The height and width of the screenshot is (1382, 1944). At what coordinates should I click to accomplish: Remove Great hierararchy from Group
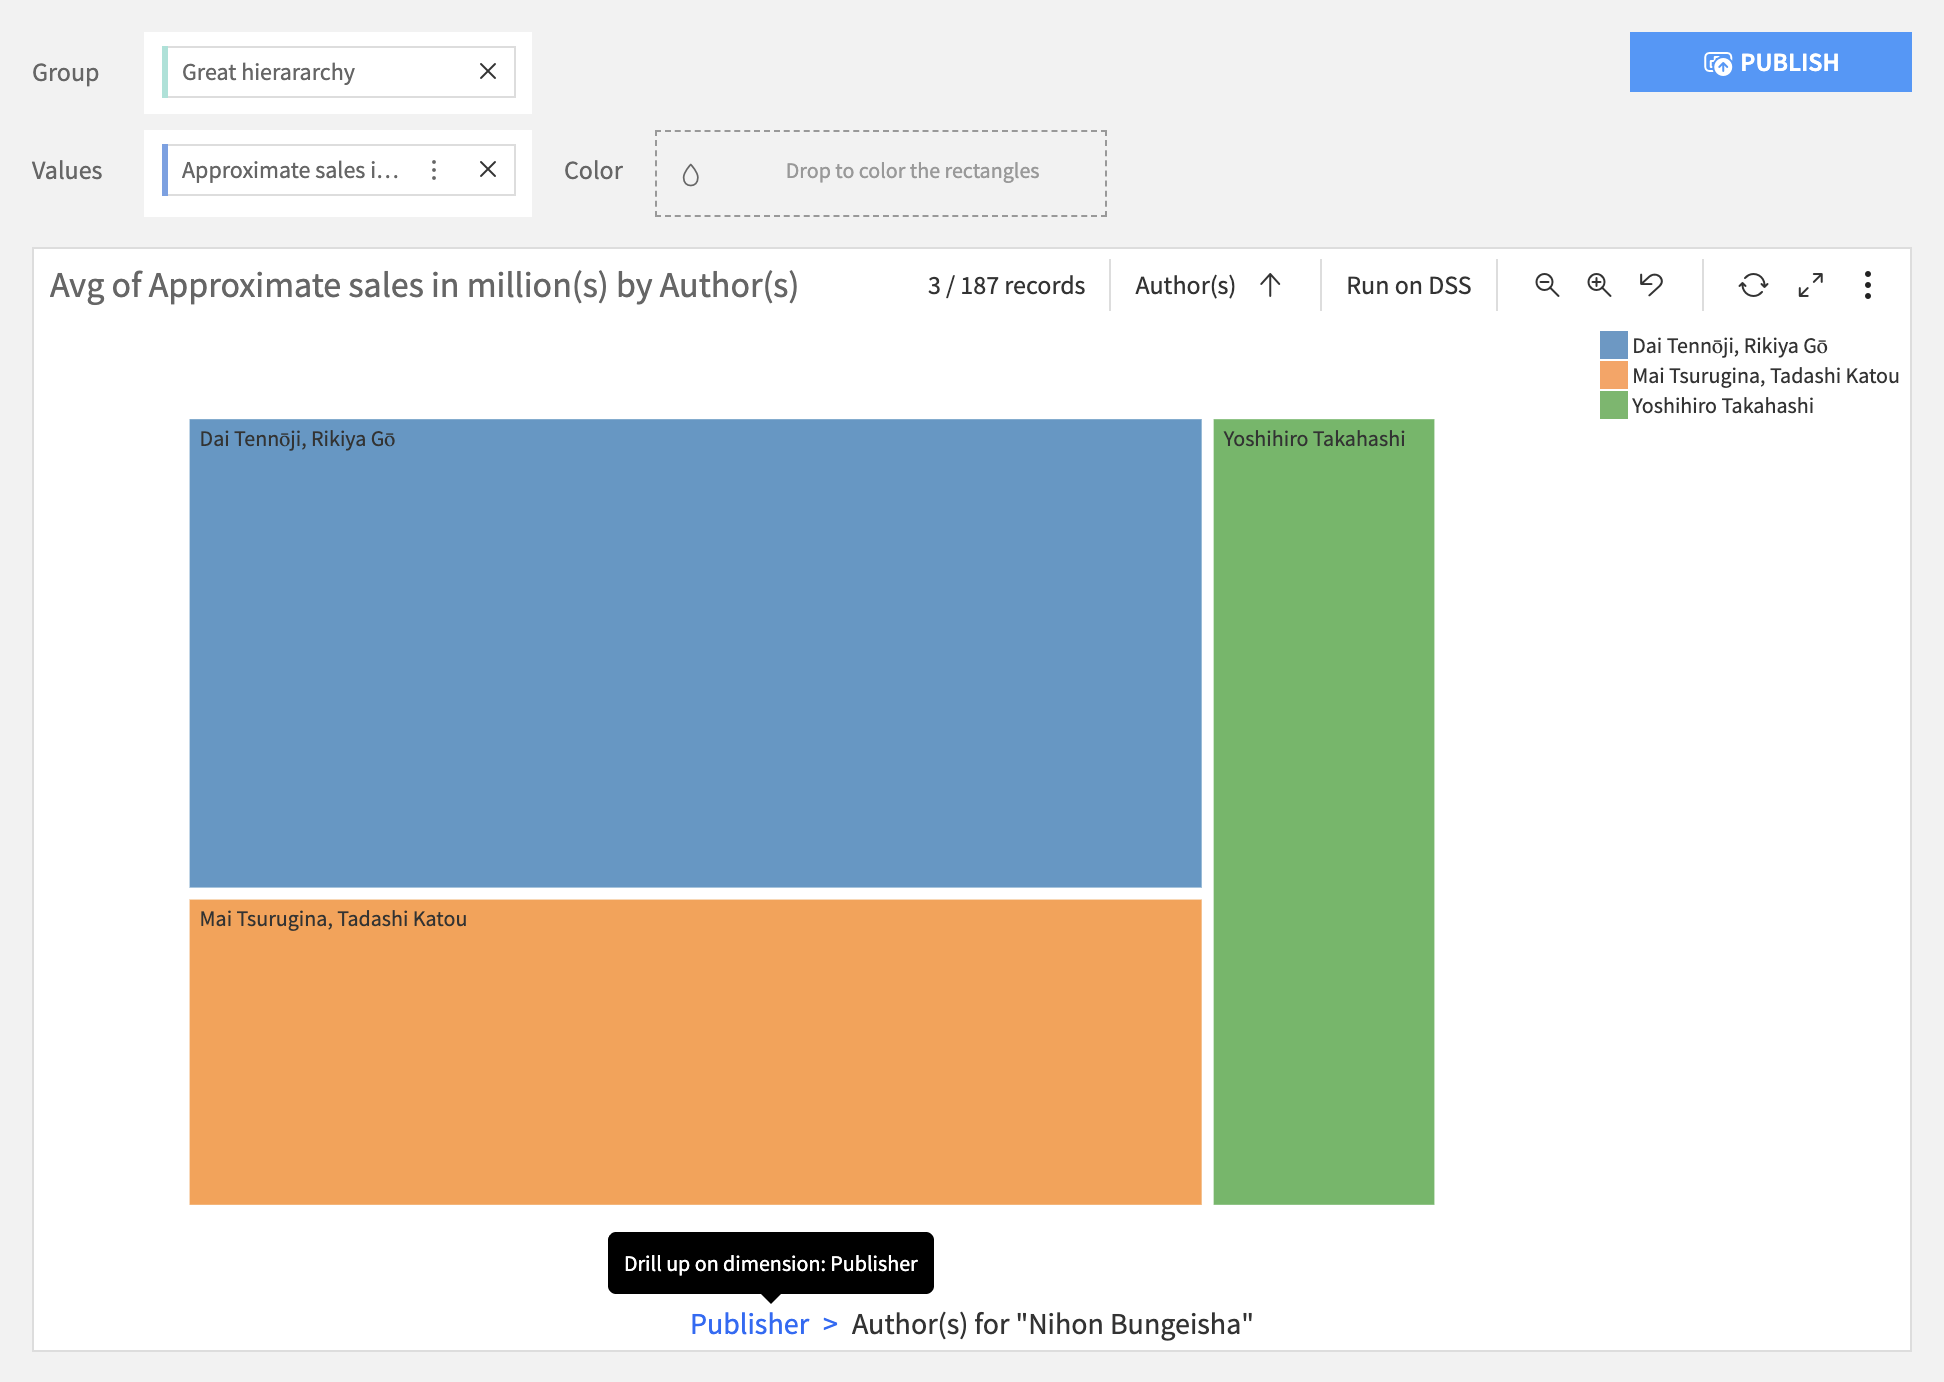[x=488, y=71]
